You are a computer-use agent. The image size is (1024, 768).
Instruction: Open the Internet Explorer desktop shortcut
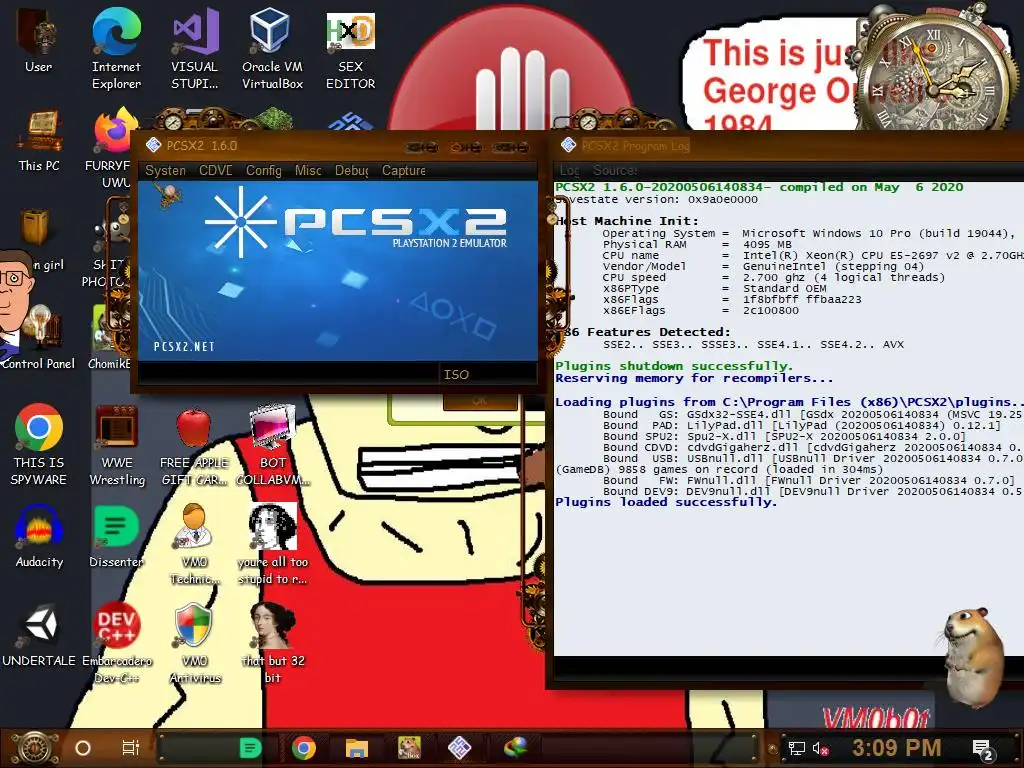pos(116,49)
